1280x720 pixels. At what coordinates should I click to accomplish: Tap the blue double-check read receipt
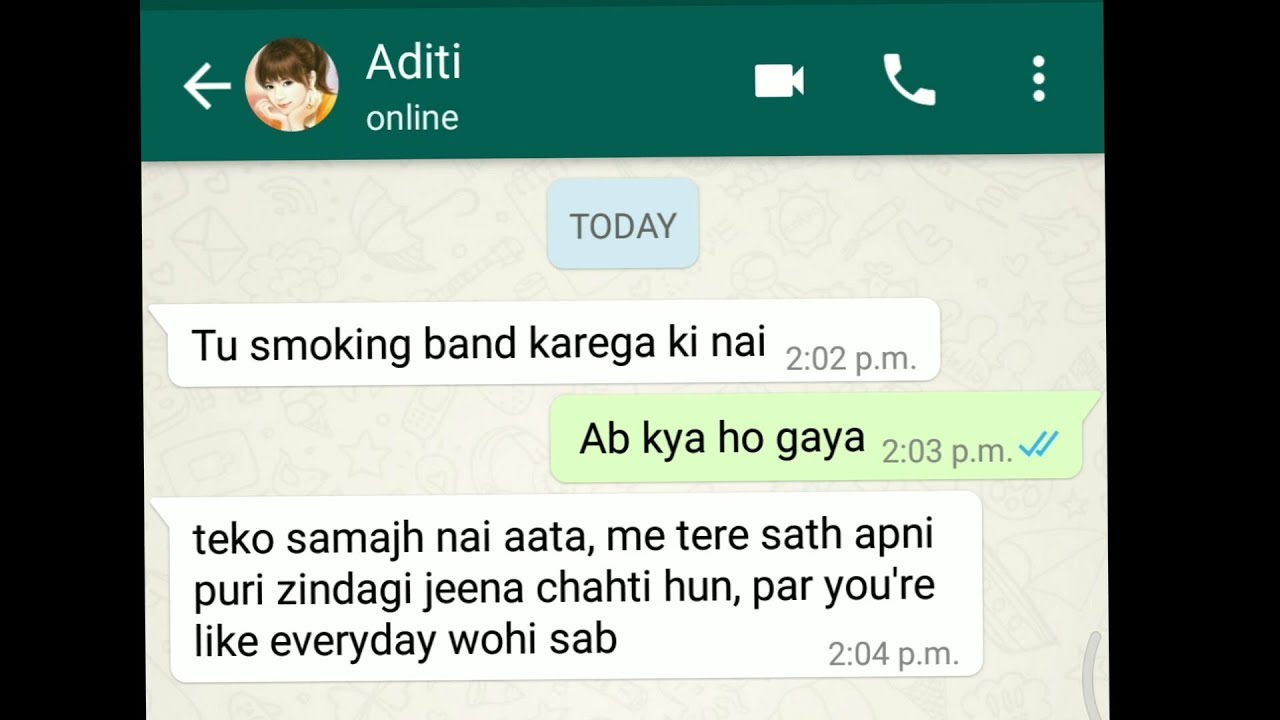[x=1038, y=445]
